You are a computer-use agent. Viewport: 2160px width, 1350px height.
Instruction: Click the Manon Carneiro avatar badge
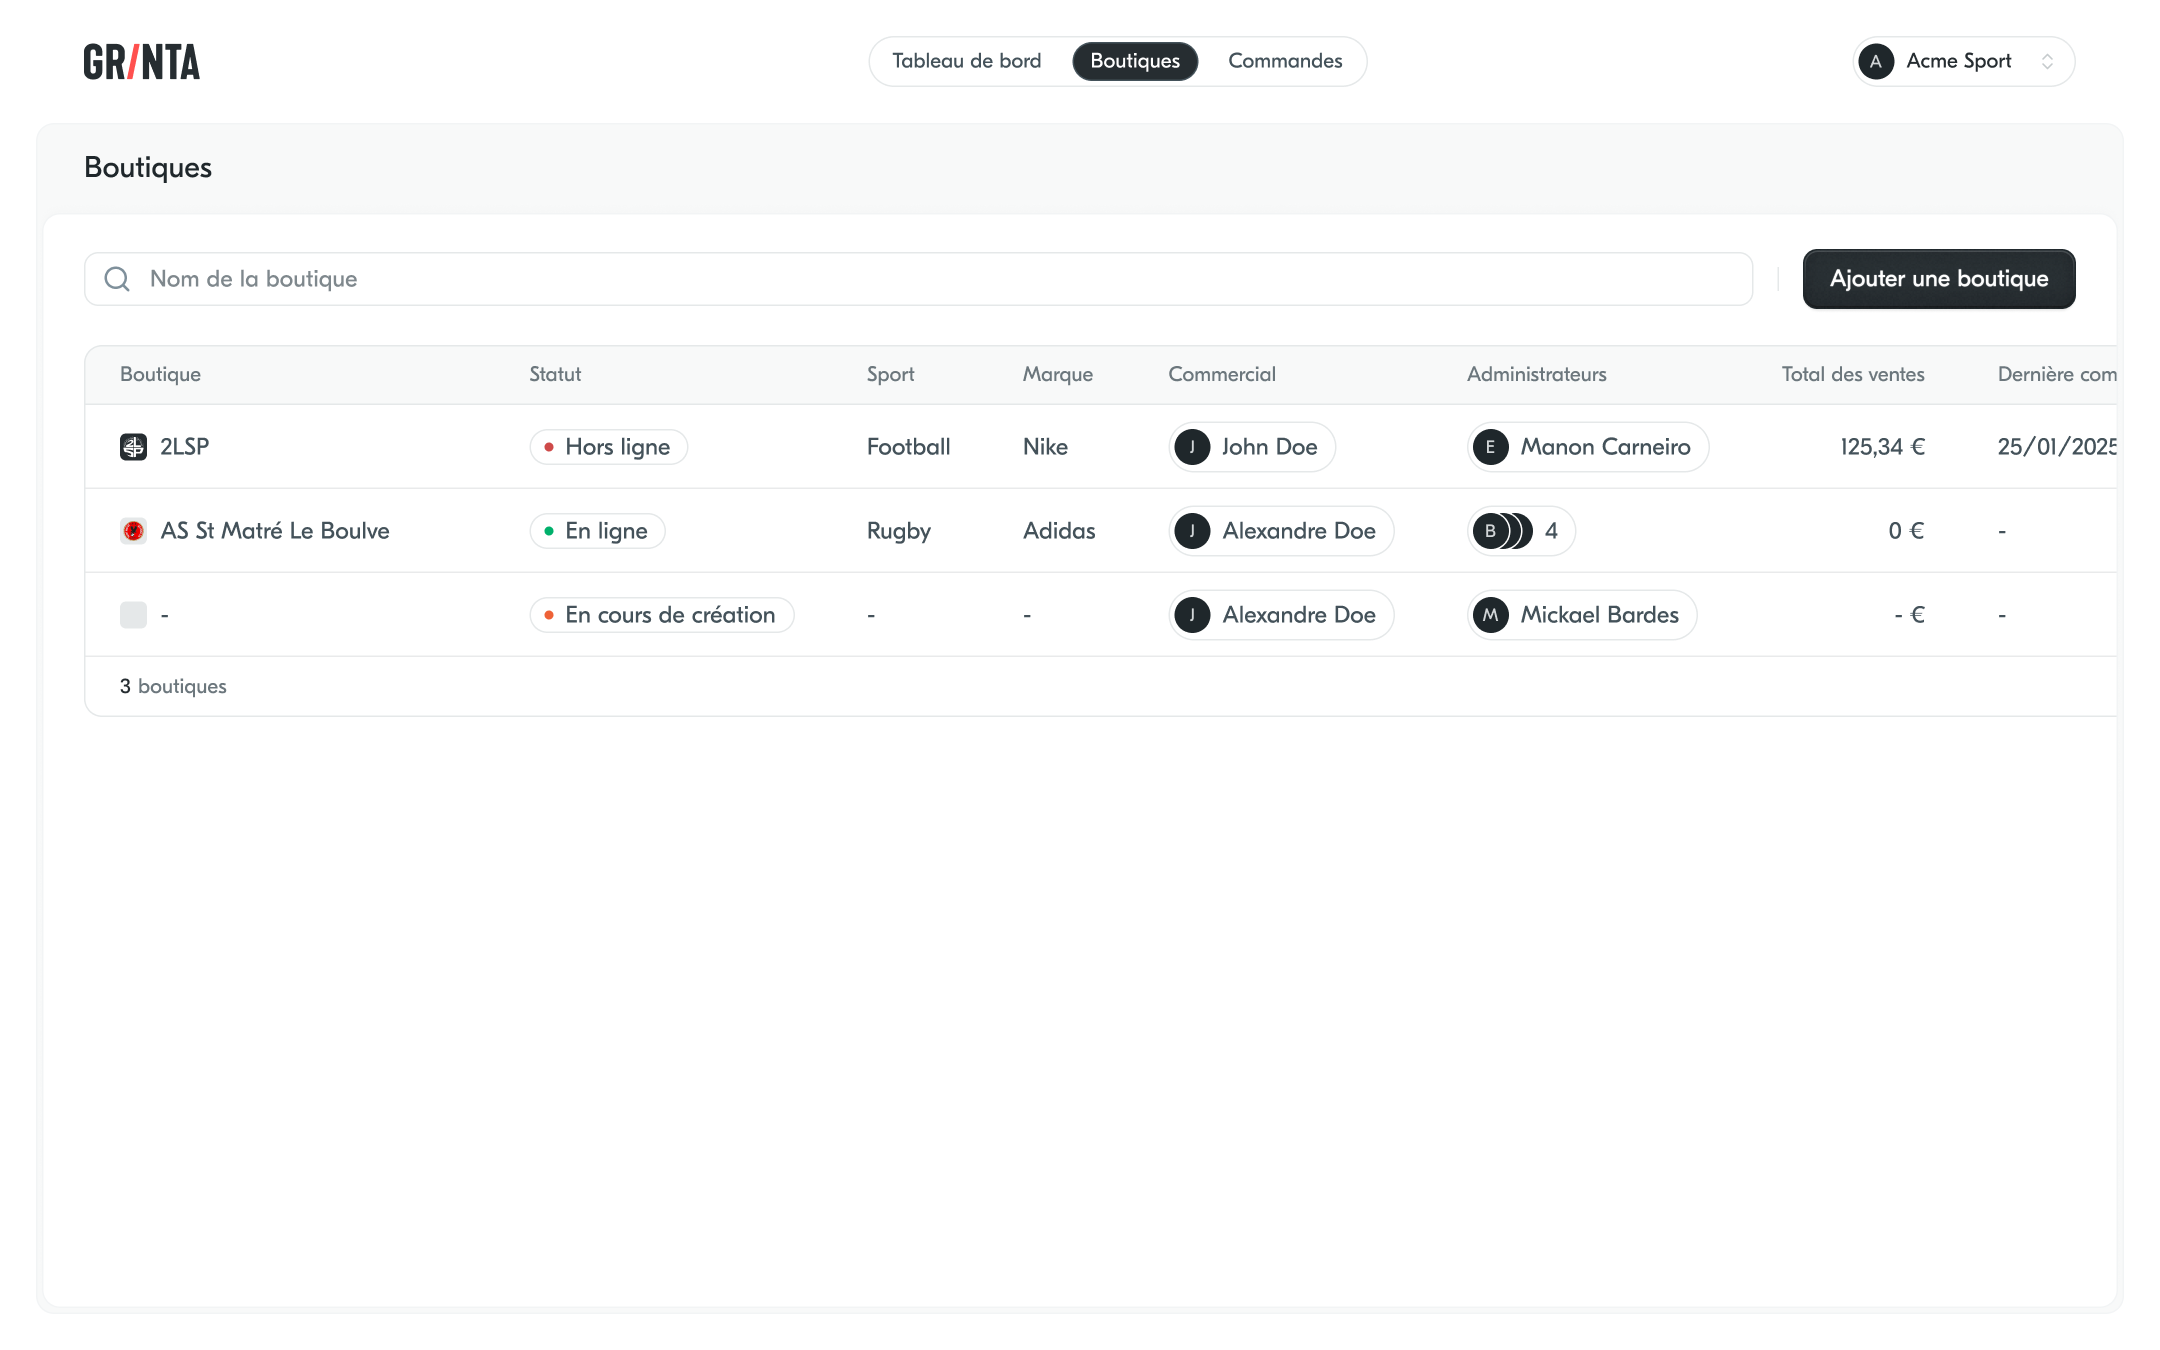1490,447
